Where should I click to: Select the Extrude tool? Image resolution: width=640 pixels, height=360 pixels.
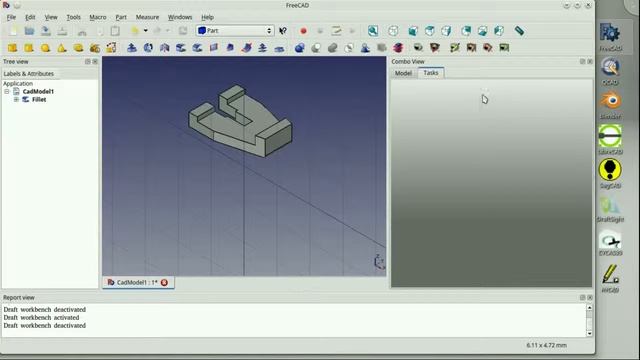pos(131,48)
